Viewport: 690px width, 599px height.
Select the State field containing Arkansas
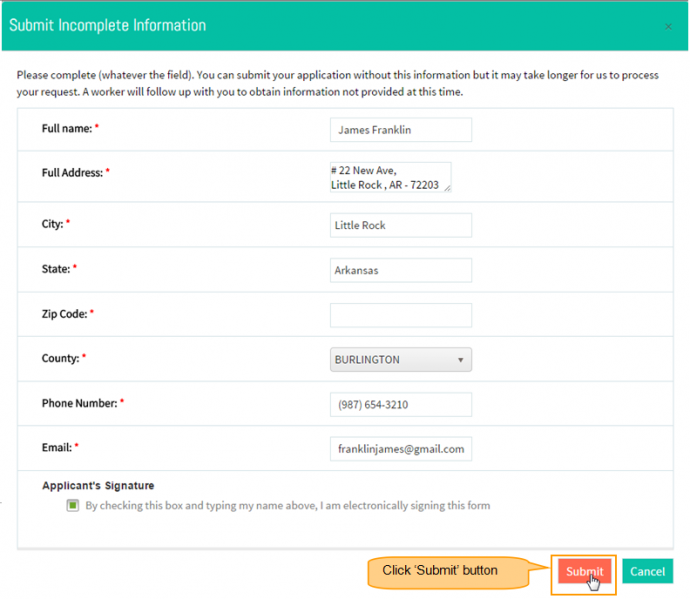400,270
